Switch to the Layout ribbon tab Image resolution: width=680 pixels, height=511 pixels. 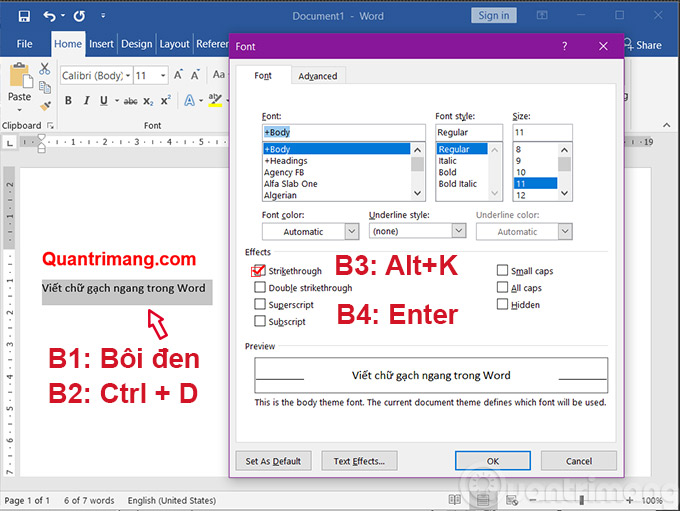[174, 44]
